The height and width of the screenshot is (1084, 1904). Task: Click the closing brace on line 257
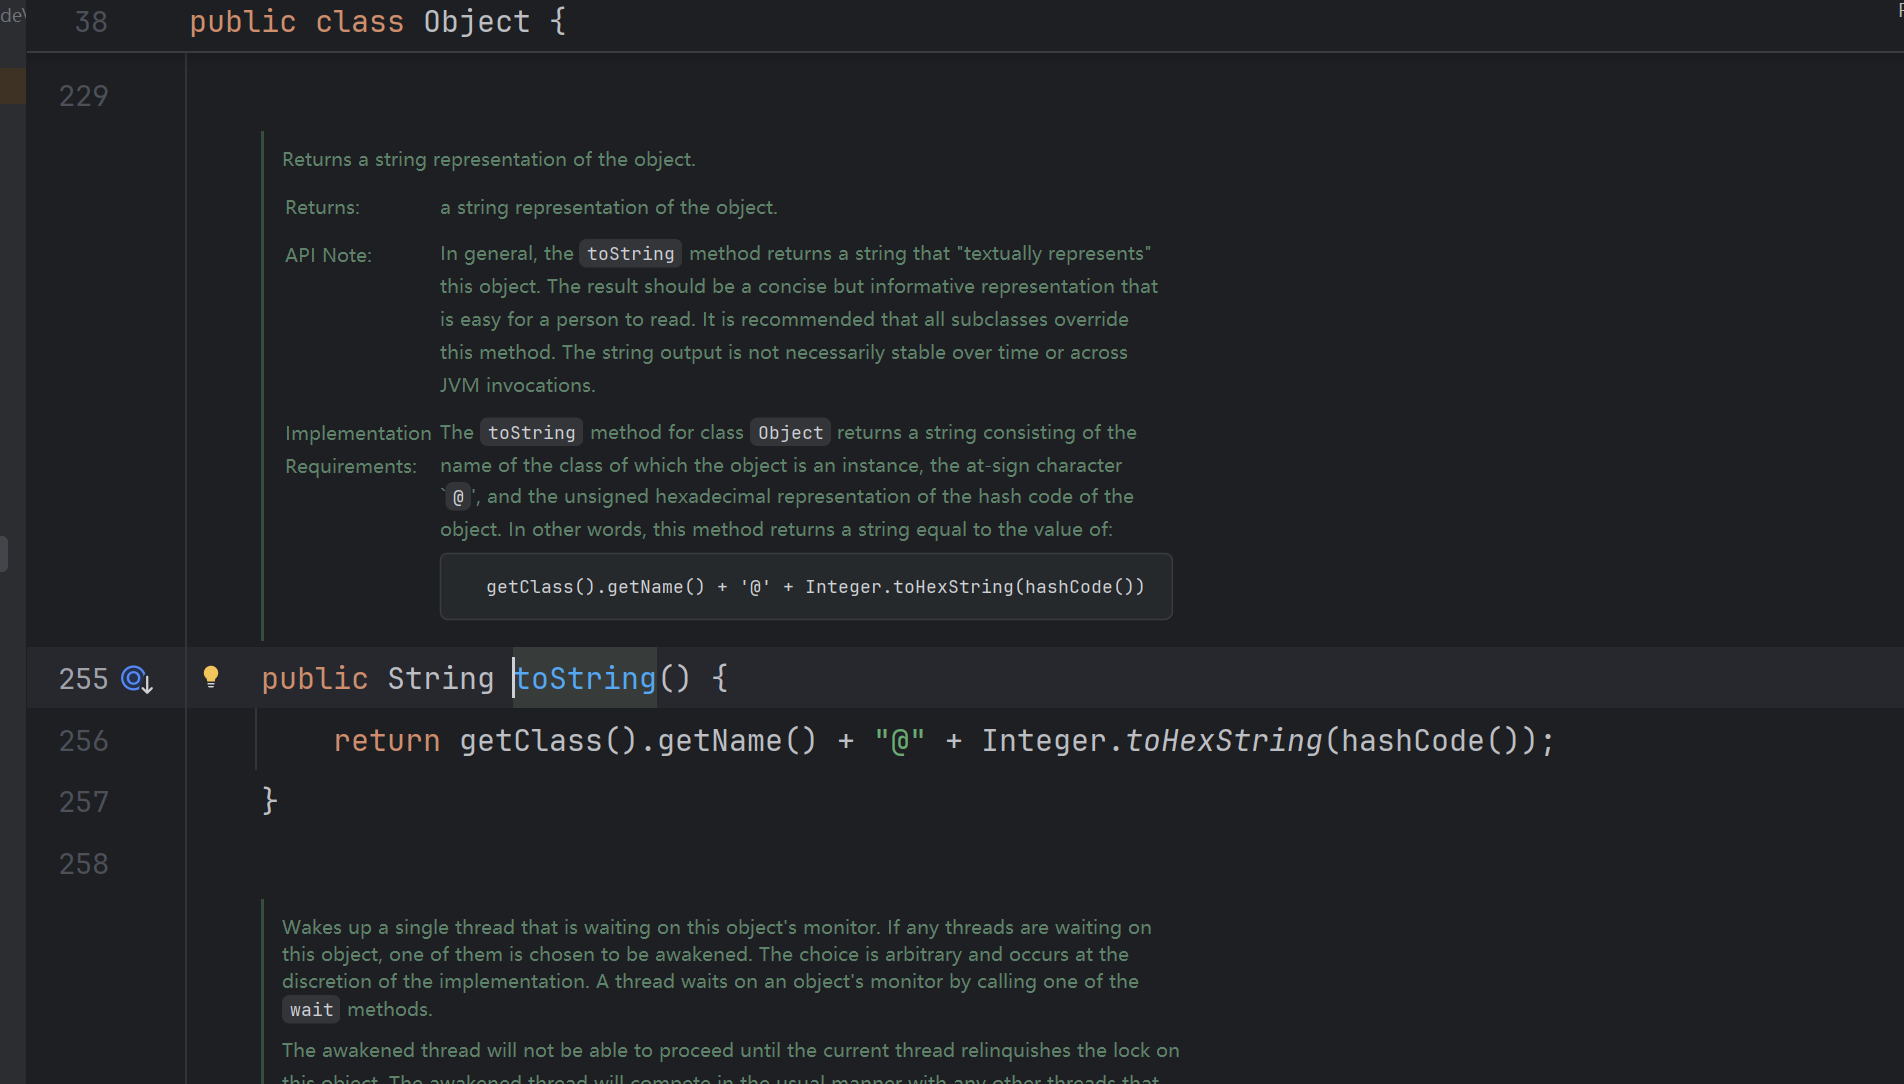click(x=269, y=802)
